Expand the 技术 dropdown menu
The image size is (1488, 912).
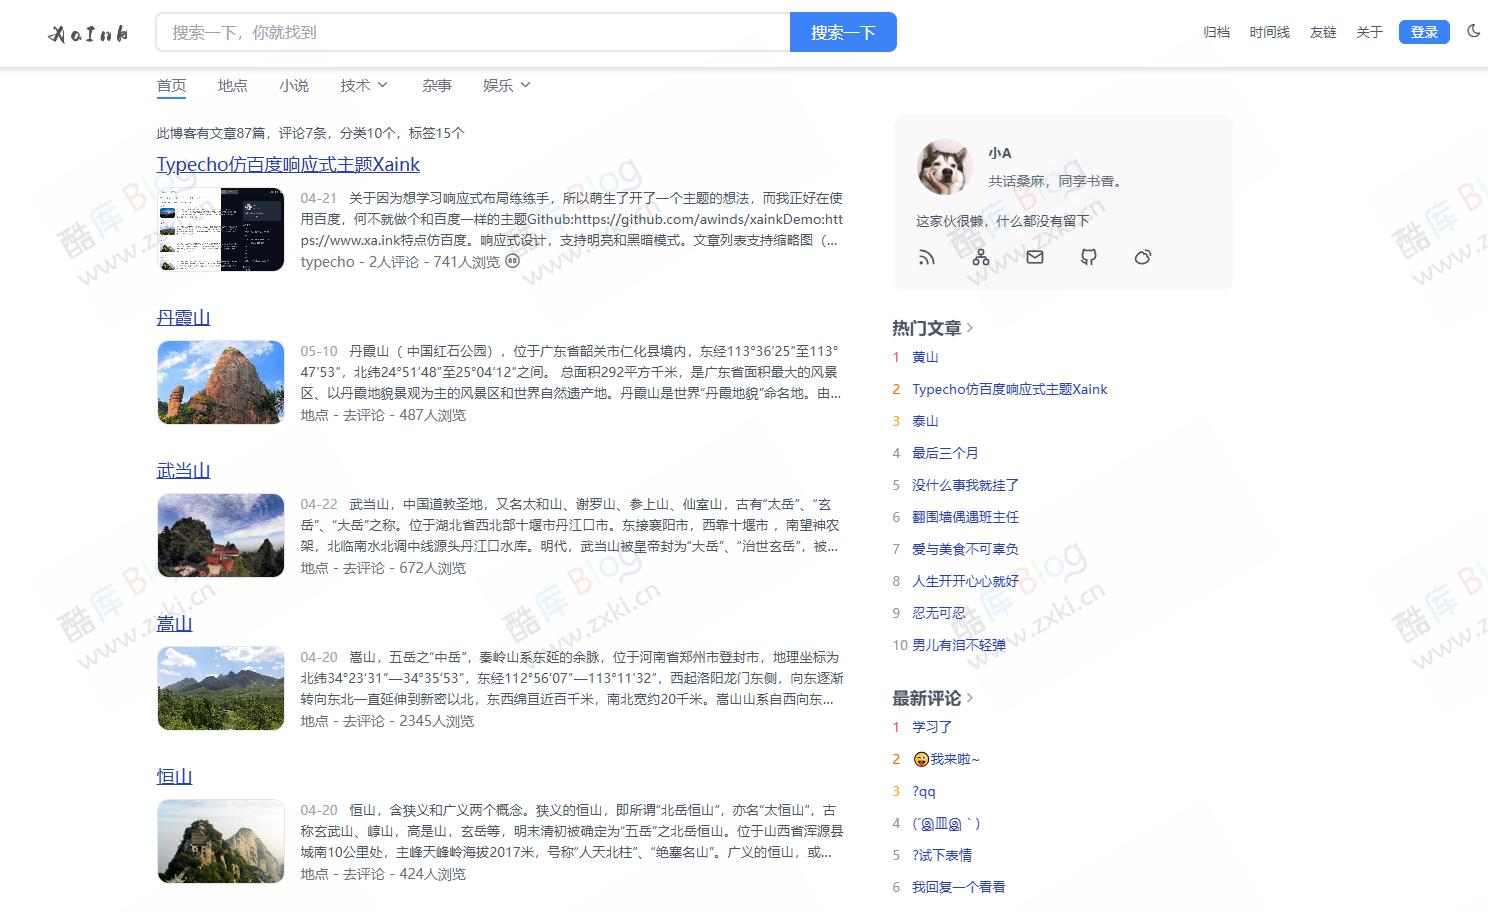tap(363, 85)
